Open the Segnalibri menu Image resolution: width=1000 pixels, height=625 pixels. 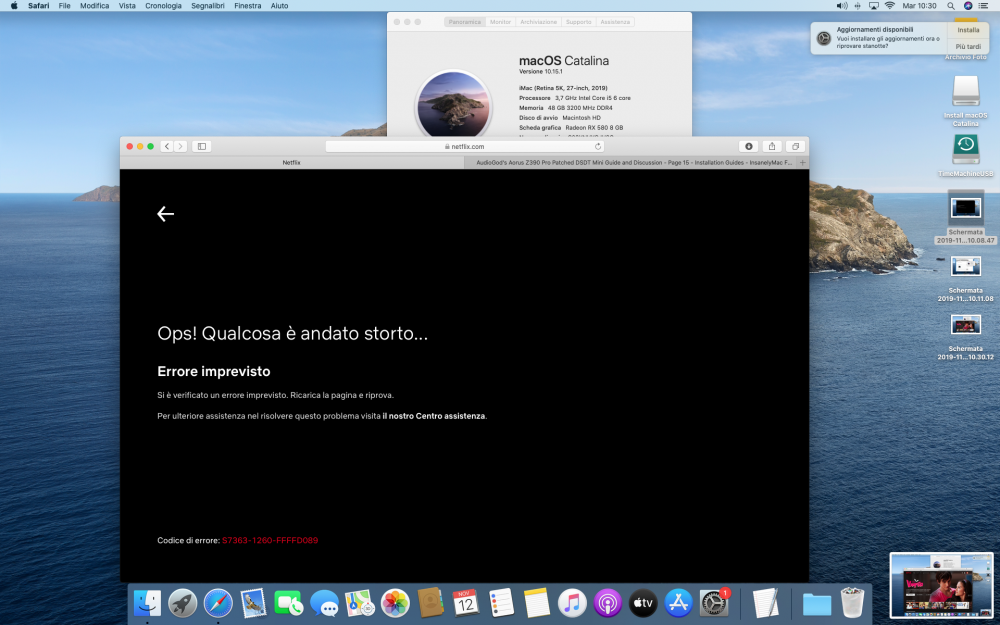[208, 6]
